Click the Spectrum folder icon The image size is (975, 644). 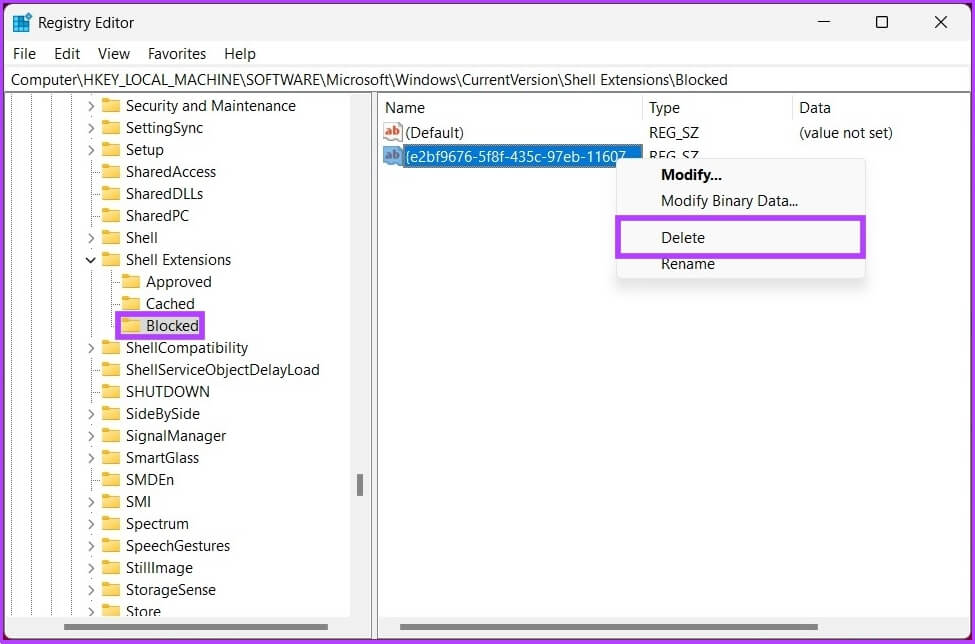[x=111, y=524]
